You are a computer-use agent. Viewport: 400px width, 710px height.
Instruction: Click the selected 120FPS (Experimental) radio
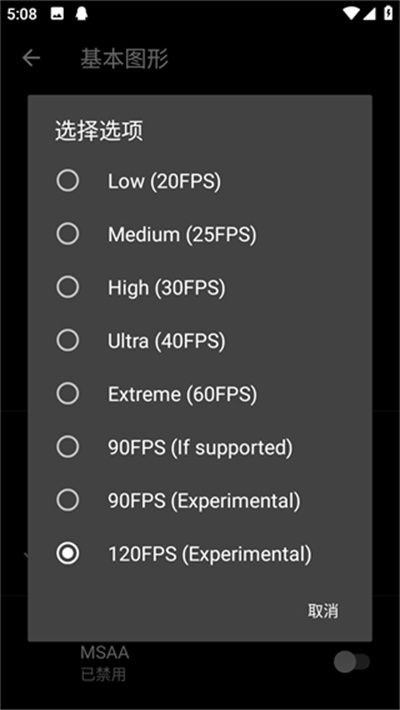coord(67,553)
